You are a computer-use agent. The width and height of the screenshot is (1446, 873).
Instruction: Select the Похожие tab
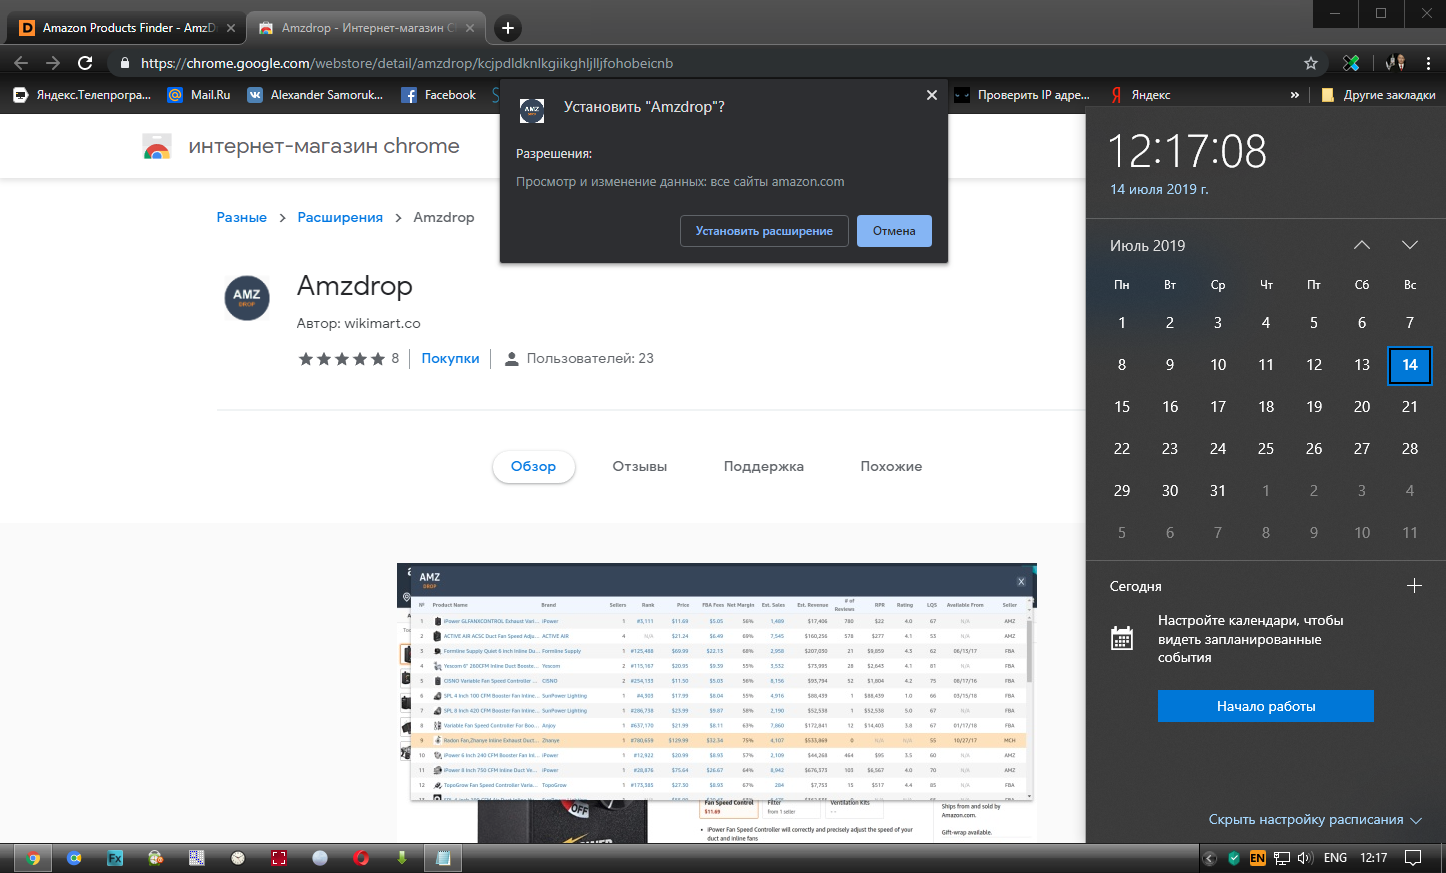[x=891, y=466]
